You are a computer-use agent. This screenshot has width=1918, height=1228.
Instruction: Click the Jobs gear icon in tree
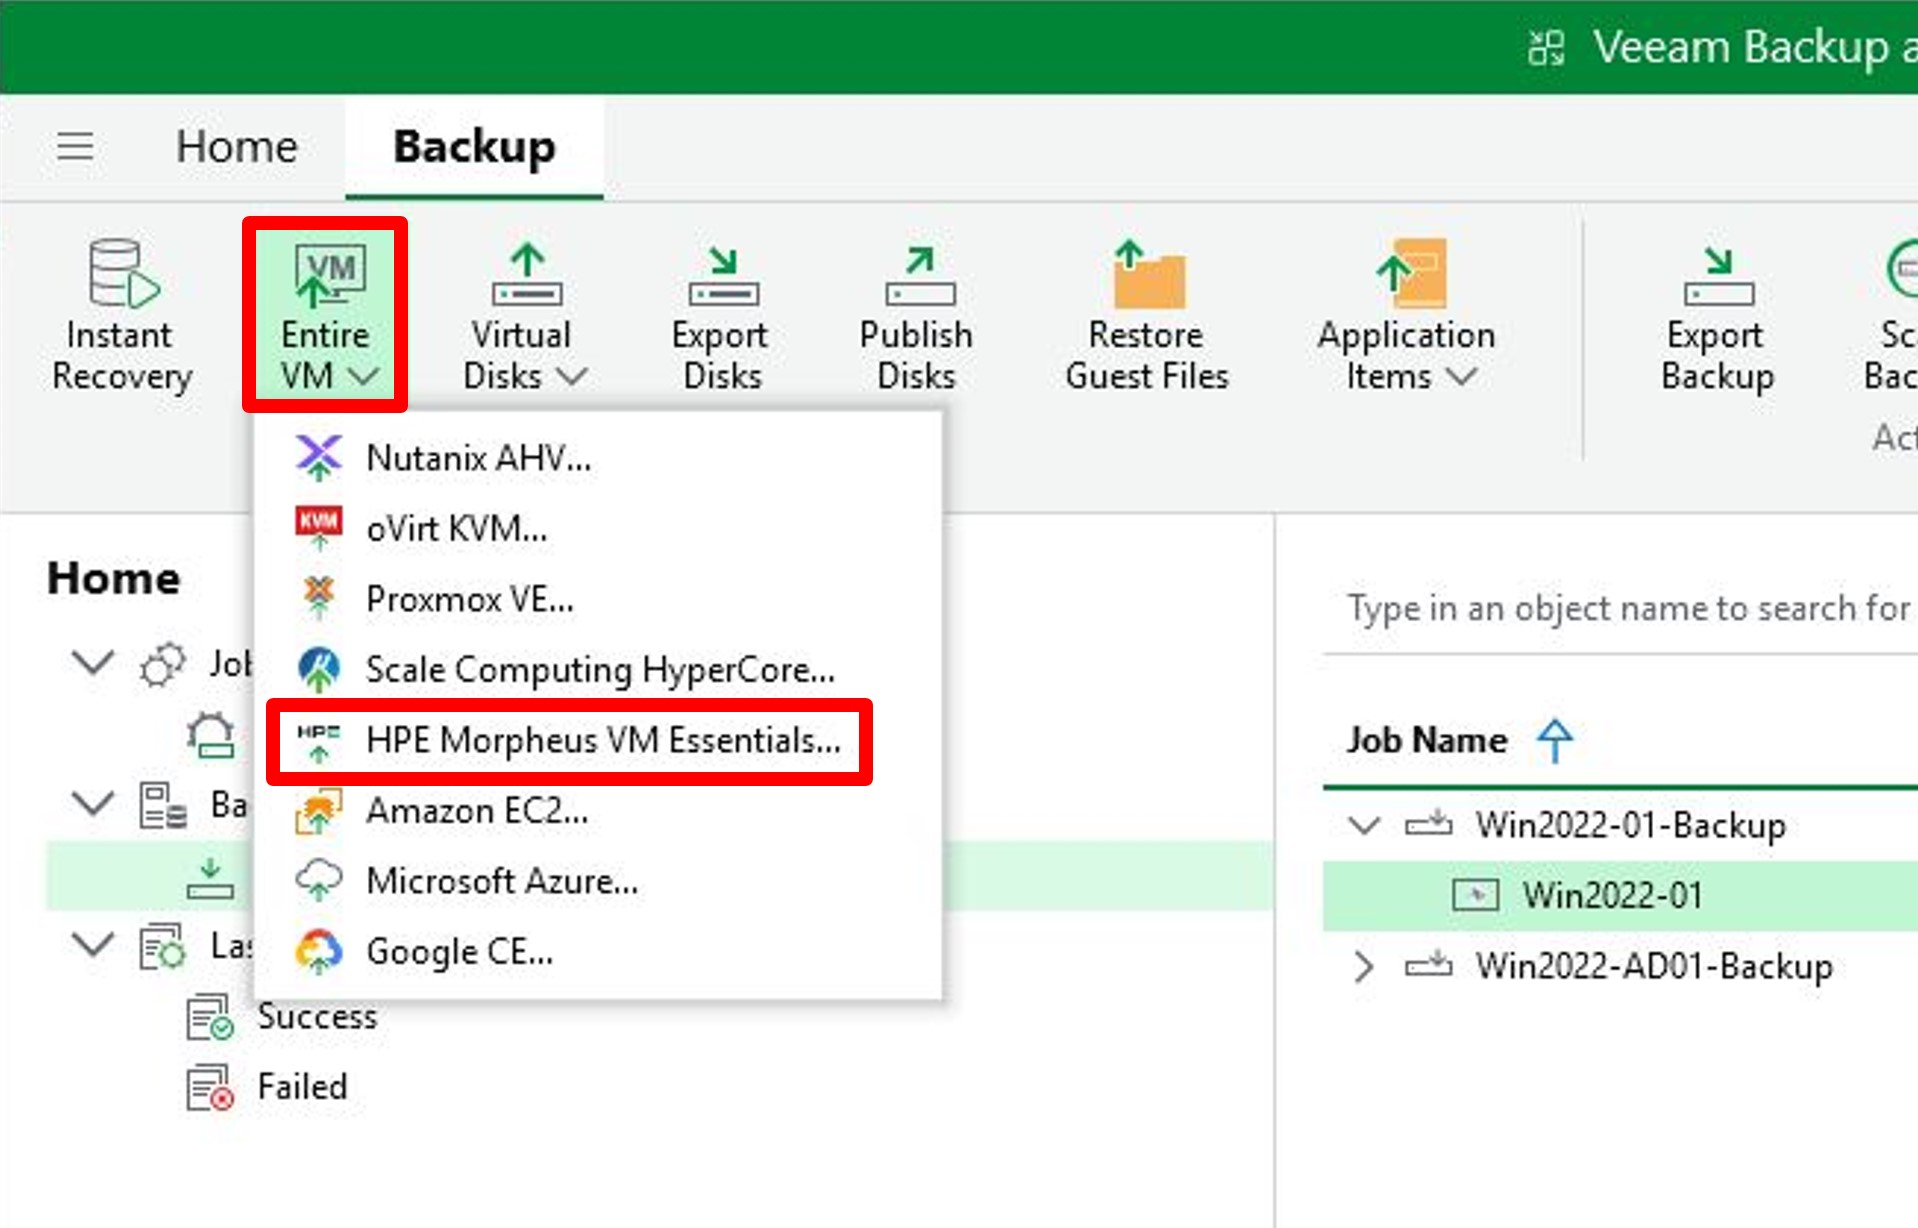pos(163,664)
